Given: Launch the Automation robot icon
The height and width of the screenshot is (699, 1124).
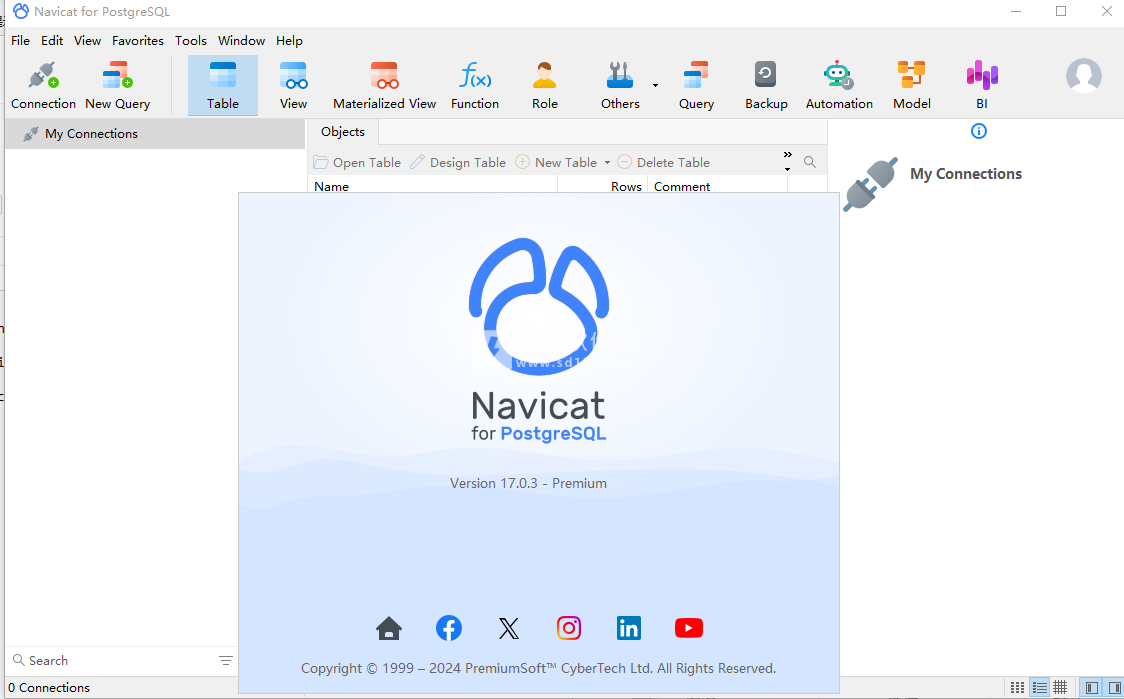Looking at the screenshot, I should pos(839,85).
